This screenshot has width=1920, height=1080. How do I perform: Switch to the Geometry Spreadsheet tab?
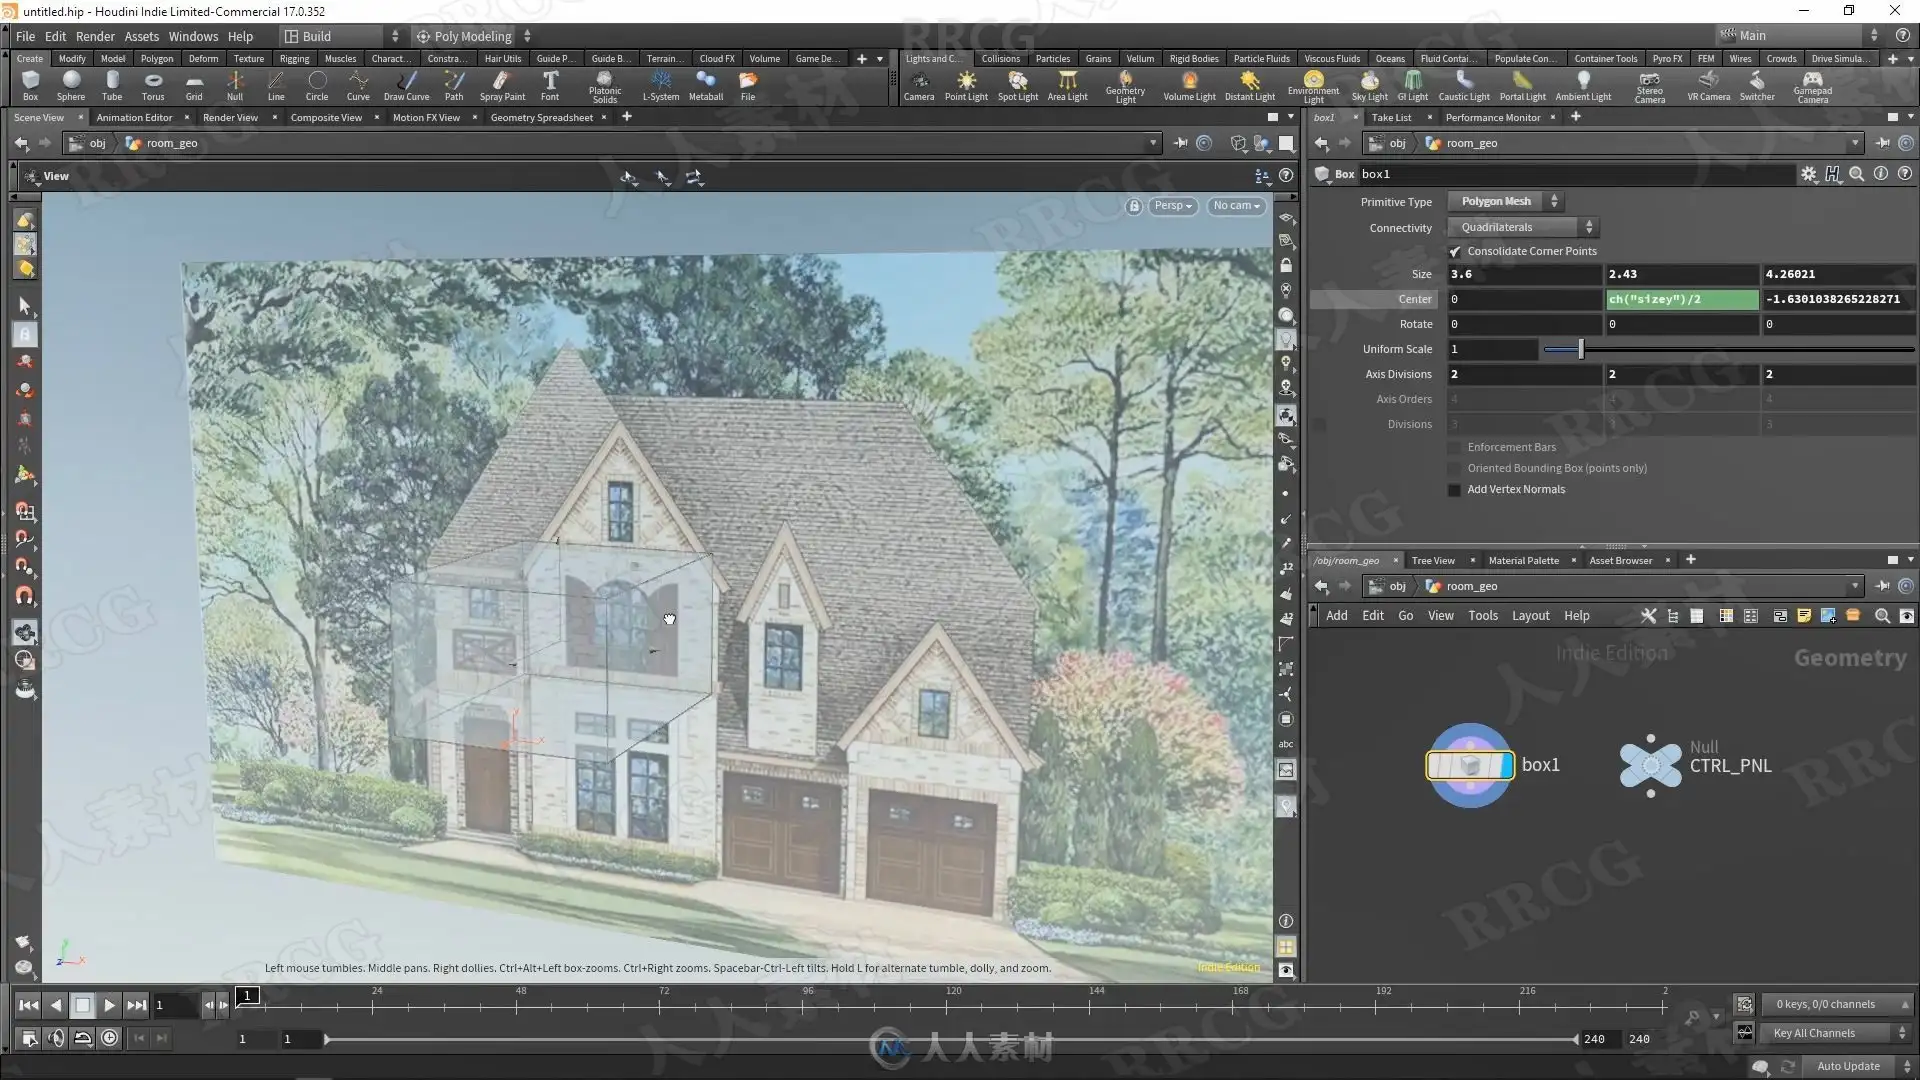[541, 118]
